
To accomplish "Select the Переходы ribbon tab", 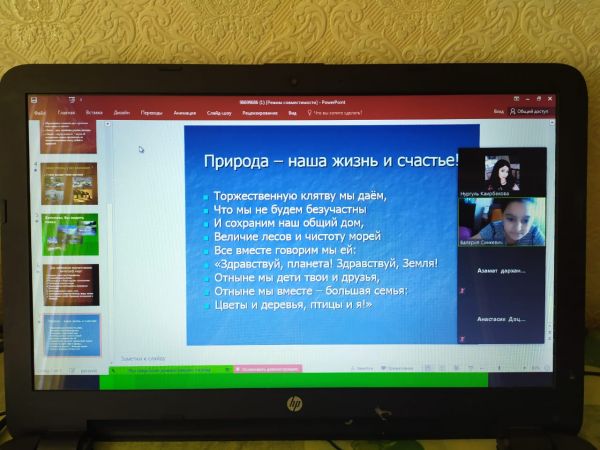I will click(151, 113).
